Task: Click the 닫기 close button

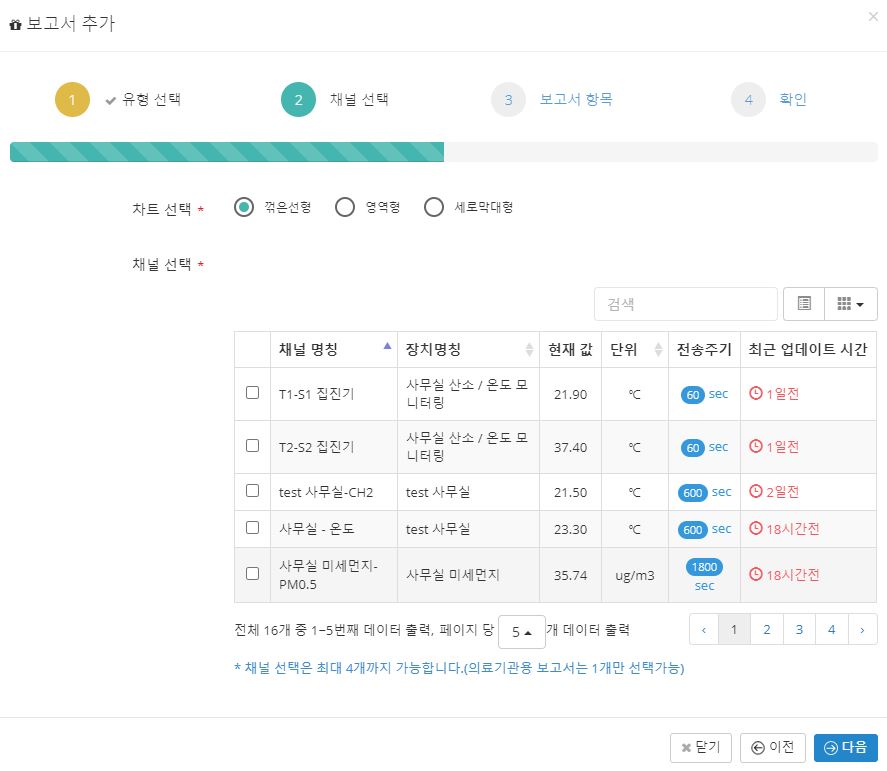Action: click(701, 748)
